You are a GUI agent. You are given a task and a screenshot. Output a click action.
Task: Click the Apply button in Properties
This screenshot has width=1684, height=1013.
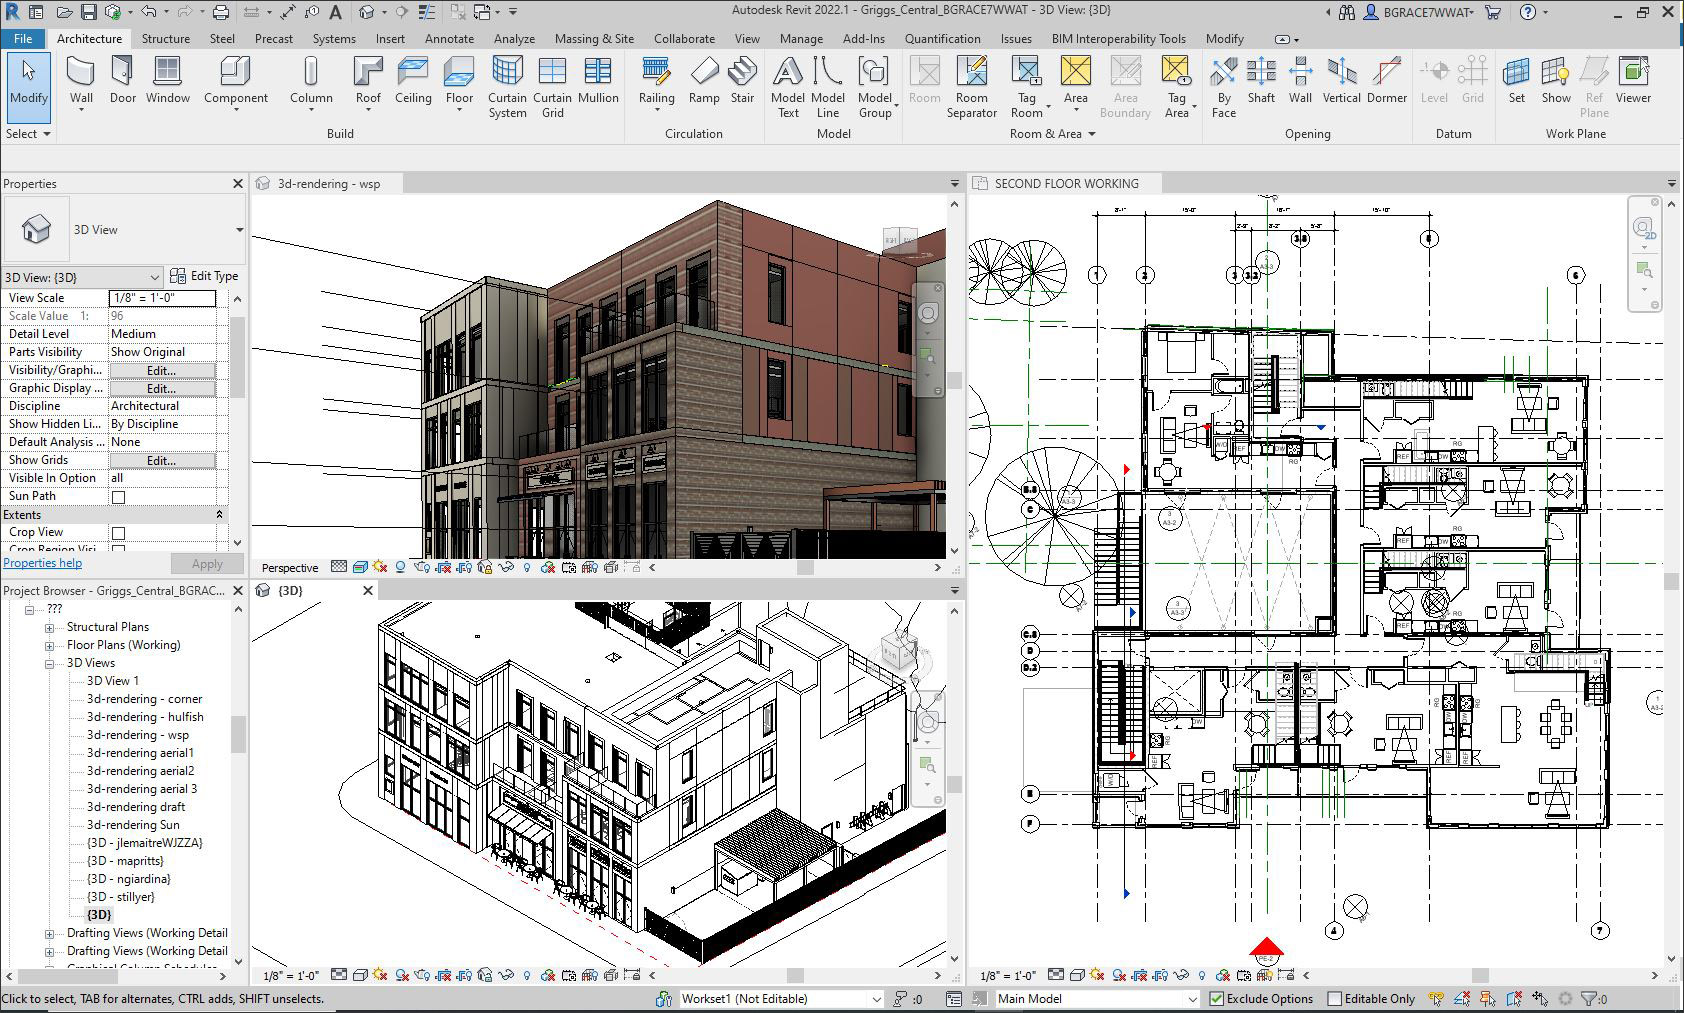pos(207,564)
